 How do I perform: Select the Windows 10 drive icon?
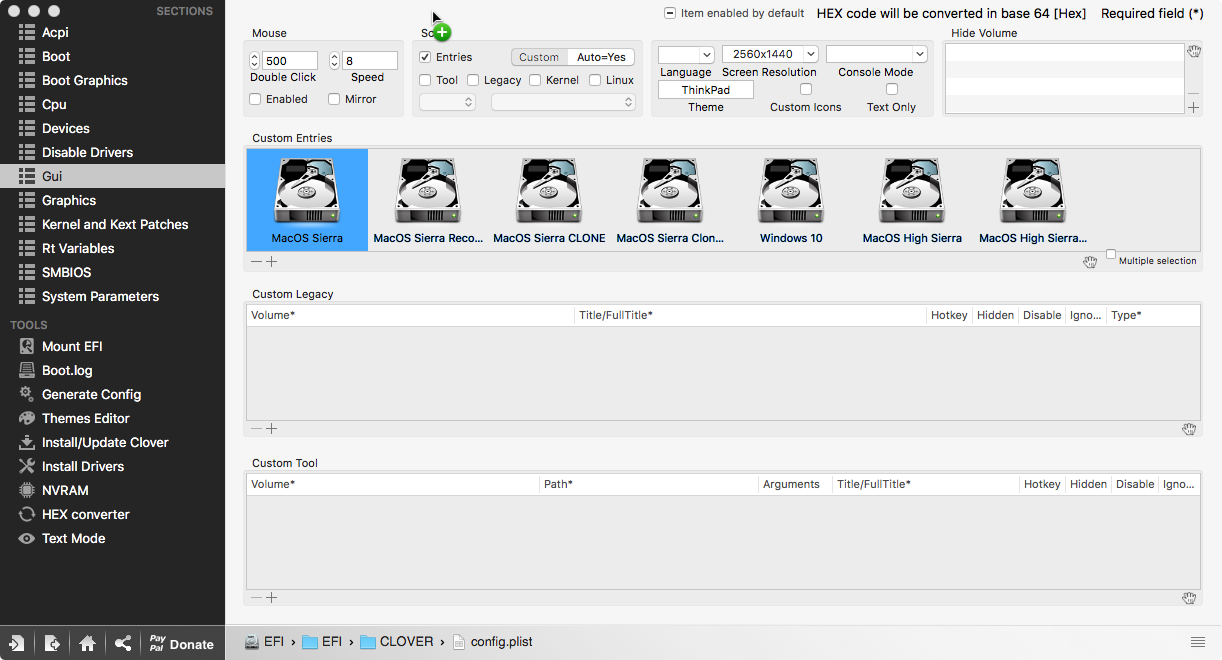coord(791,191)
